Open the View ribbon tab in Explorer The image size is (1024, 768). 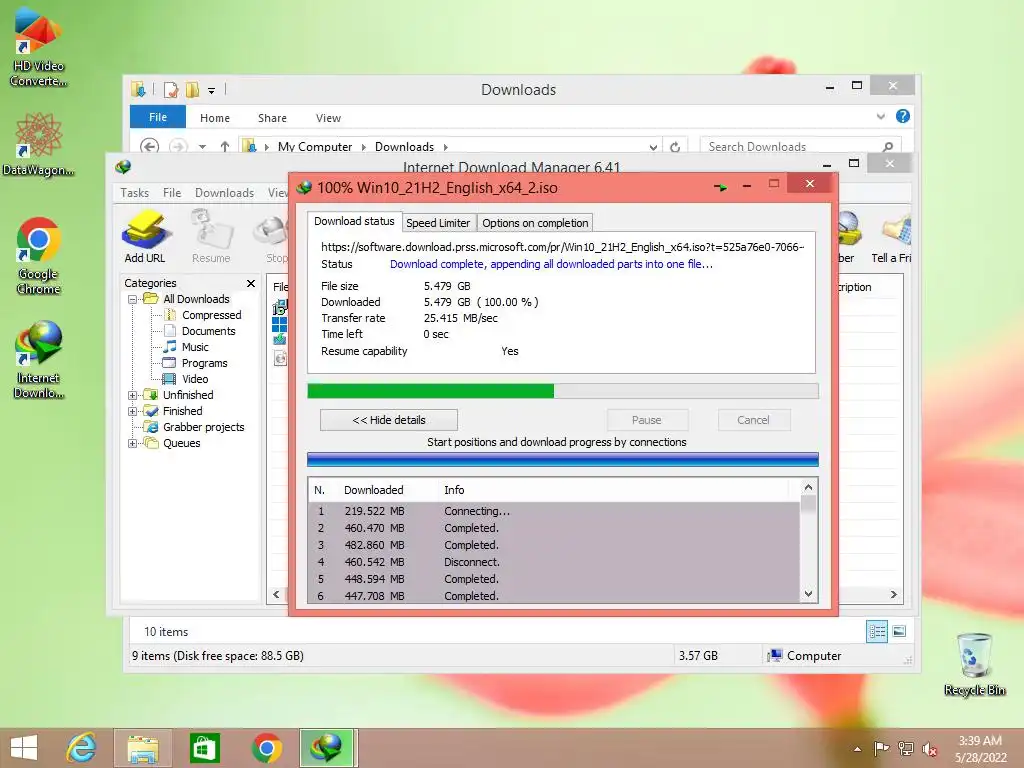point(328,118)
